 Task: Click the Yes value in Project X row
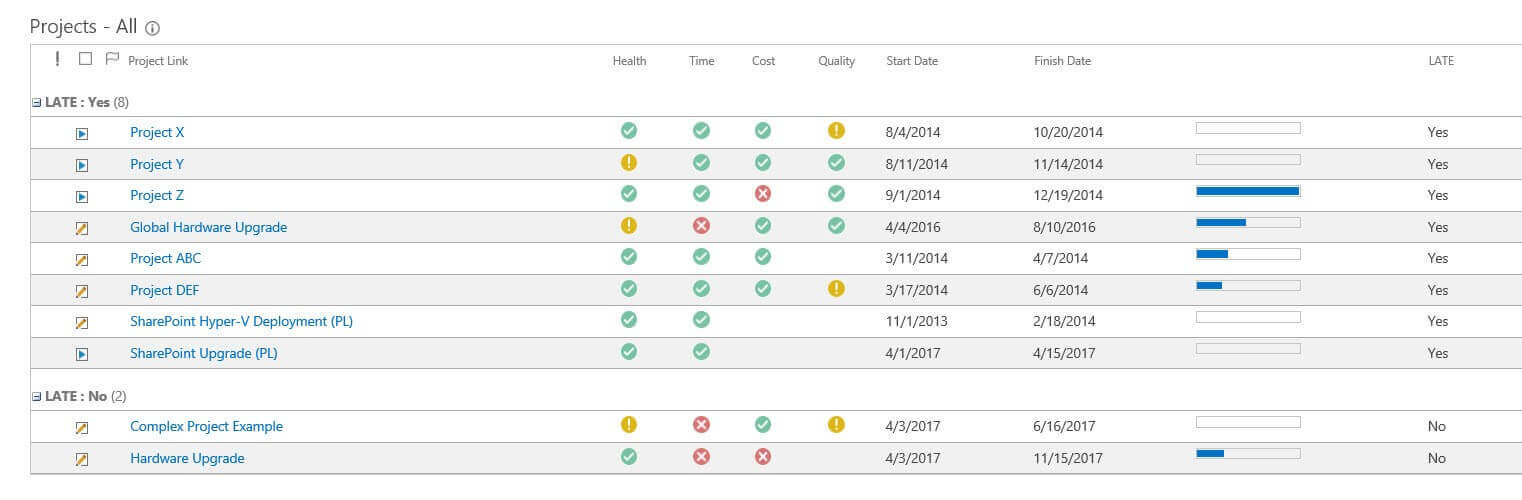click(1438, 132)
